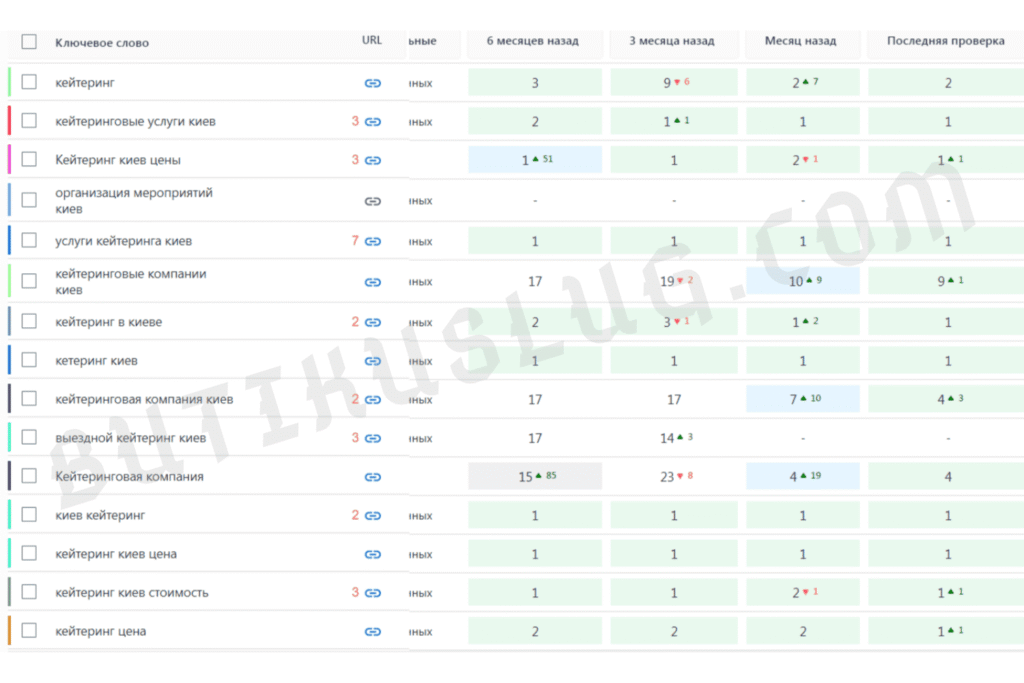
Task: Select checkbox for организация мероприятий киев
Action: click(x=29, y=200)
